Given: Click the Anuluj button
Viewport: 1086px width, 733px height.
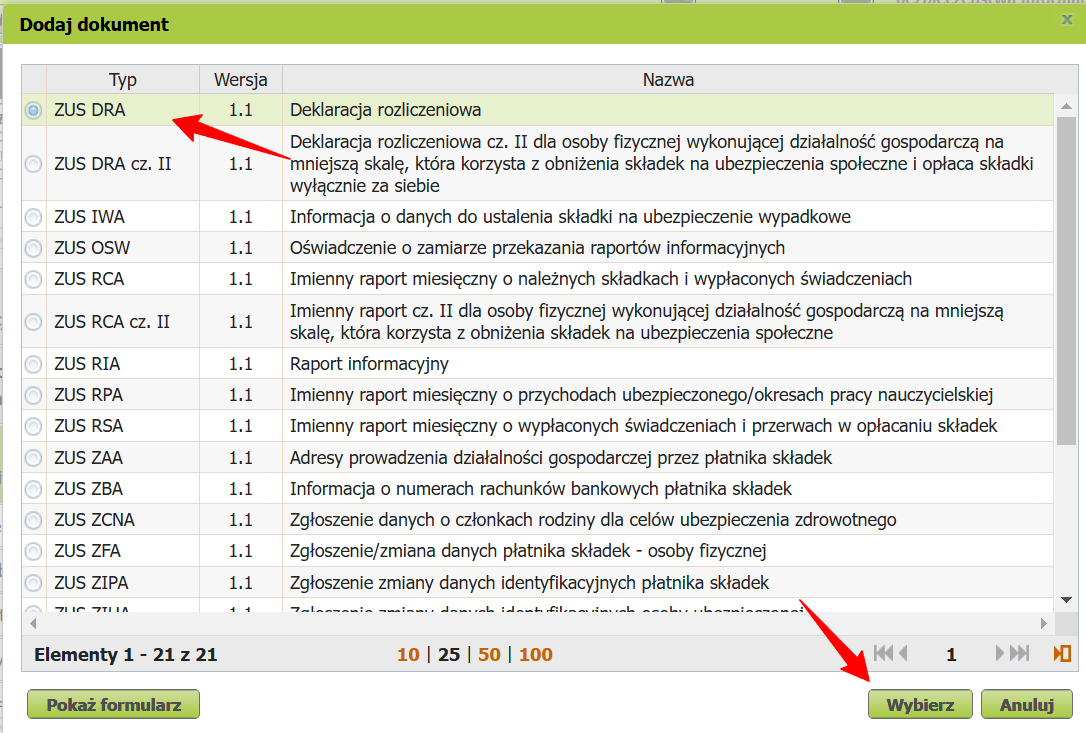Looking at the screenshot, I should click(1026, 705).
